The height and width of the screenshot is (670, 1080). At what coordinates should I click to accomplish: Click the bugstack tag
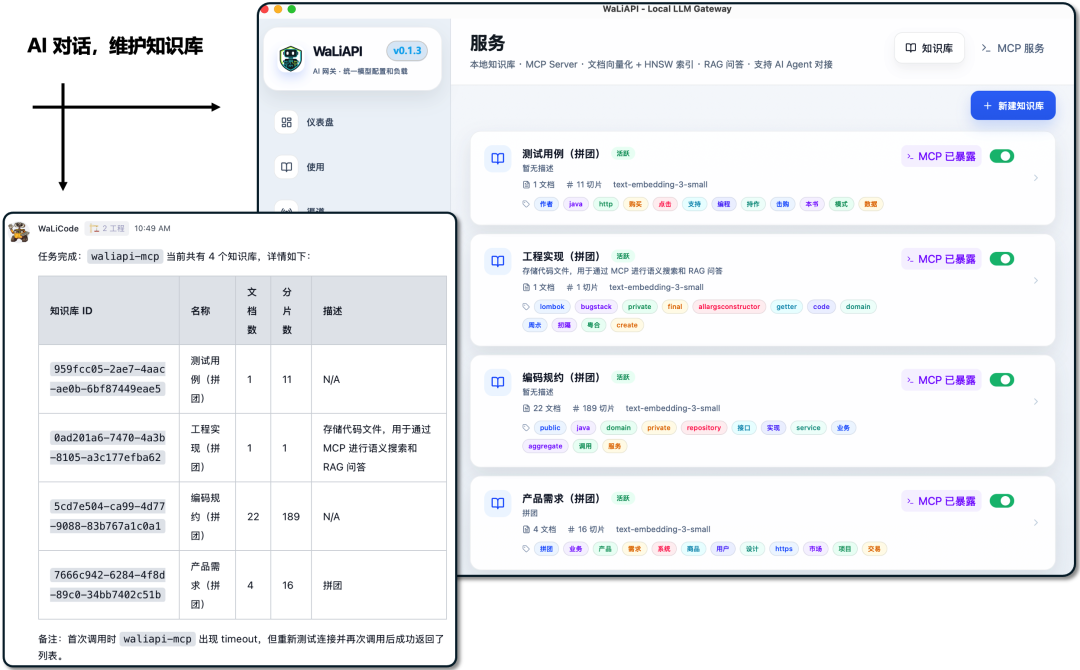[x=596, y=306]
